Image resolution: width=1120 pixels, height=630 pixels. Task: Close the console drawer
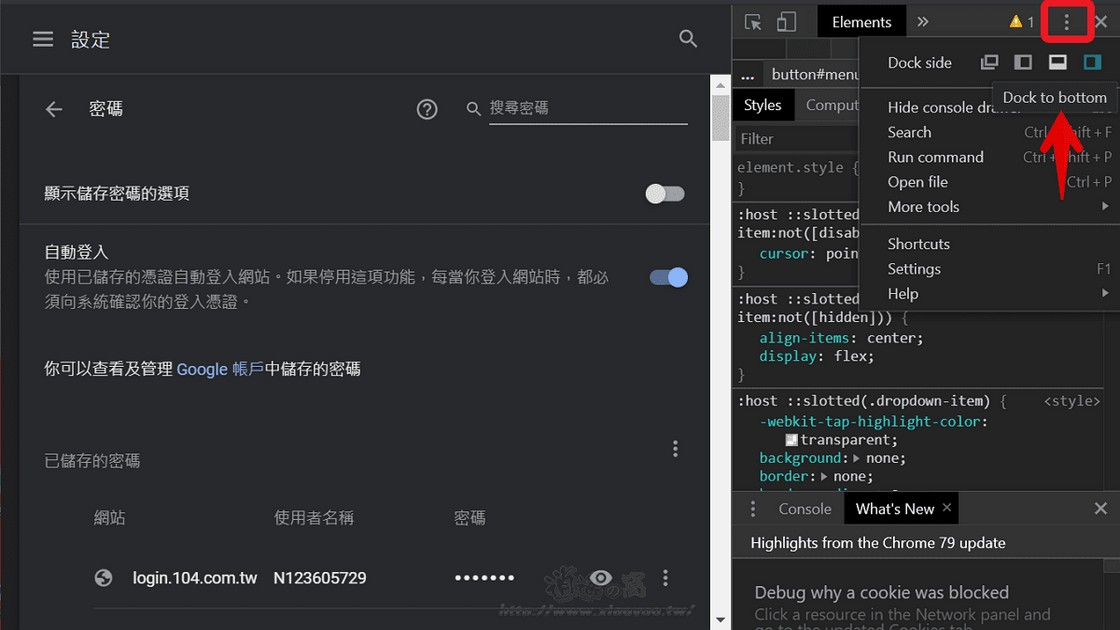point(1100,509)
